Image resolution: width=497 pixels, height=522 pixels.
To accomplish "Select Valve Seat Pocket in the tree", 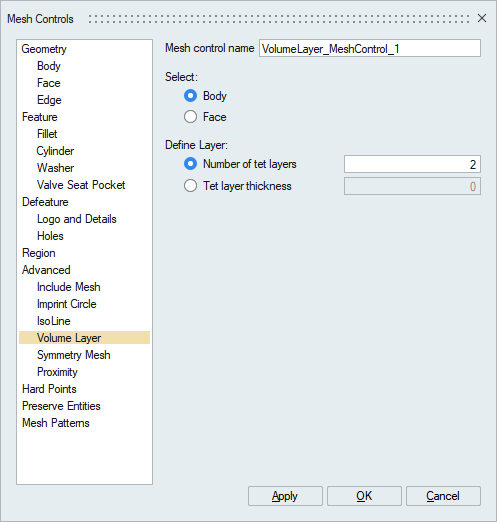I will tap(81, 185).
